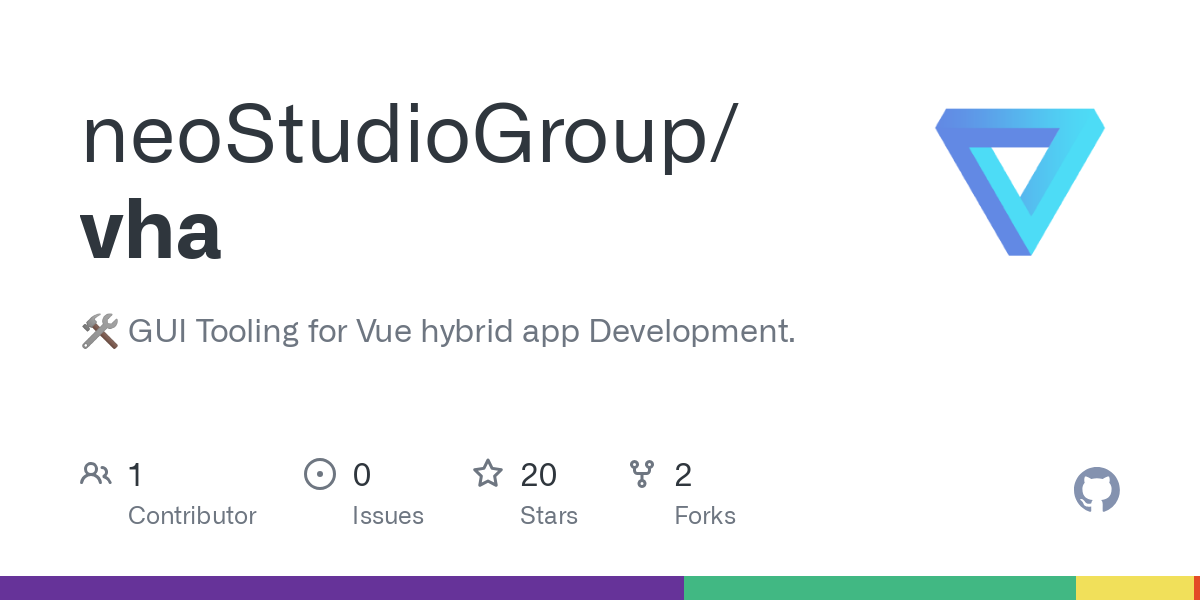The height and width of the screenshot is (600, 1200).
Task: Click the contributors people icon
Action: point(96,473)
